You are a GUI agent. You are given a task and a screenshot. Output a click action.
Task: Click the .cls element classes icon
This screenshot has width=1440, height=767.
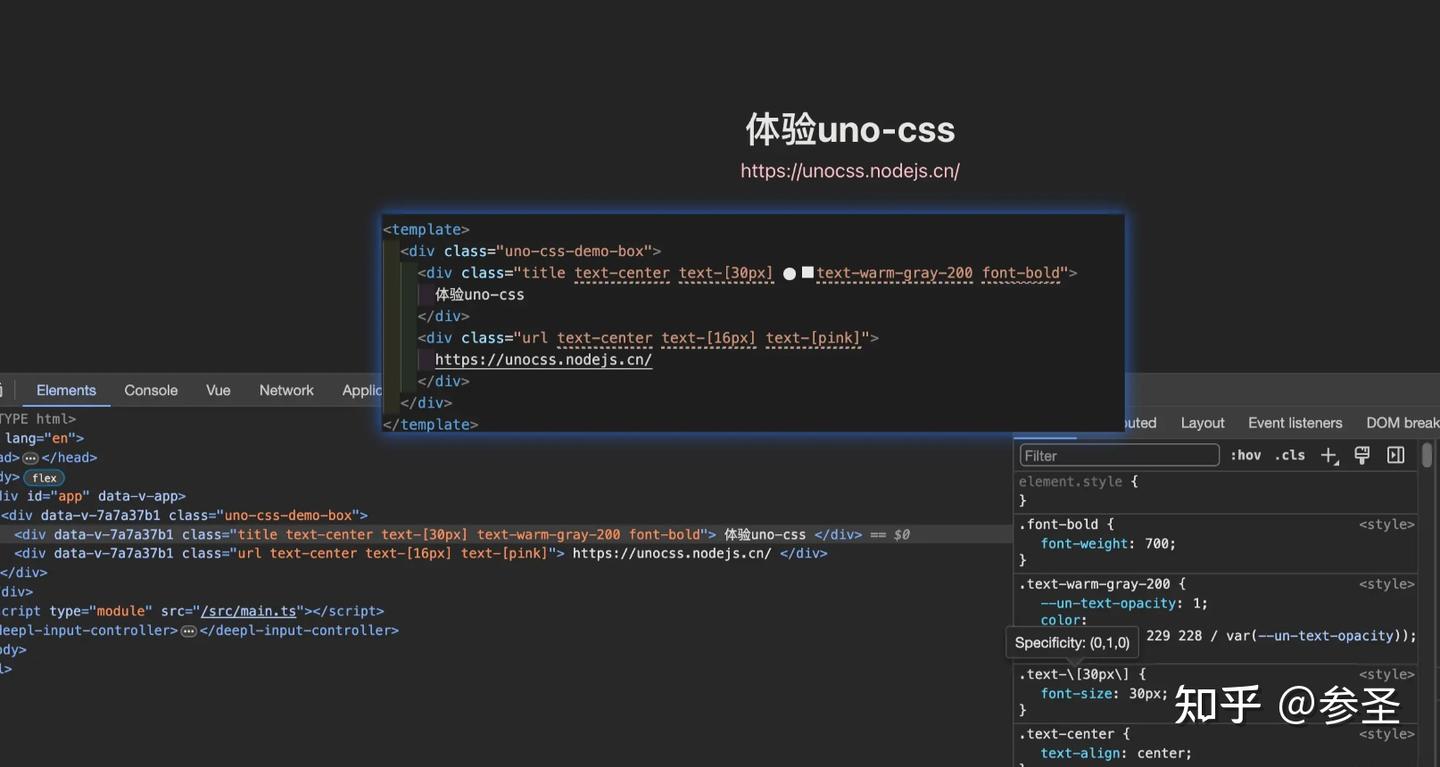[1289, 455]
